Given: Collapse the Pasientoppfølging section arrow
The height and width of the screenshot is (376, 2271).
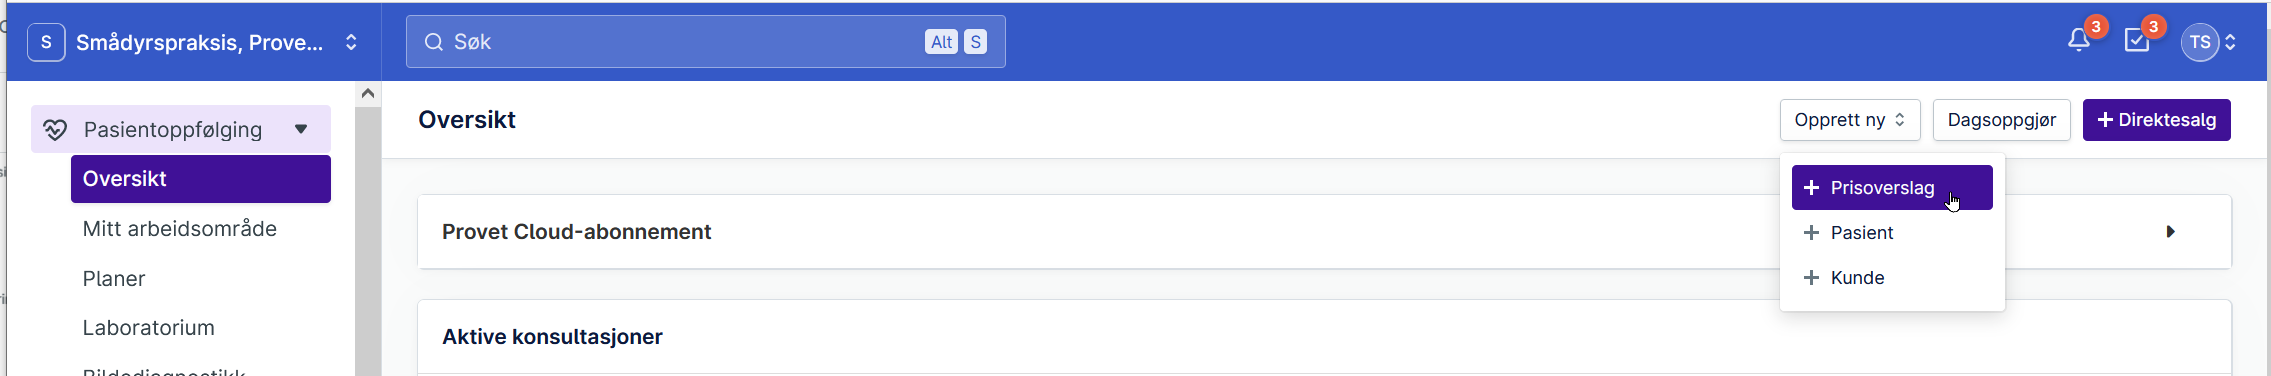Looking at the screenshot, I should (x=301, y=129).
